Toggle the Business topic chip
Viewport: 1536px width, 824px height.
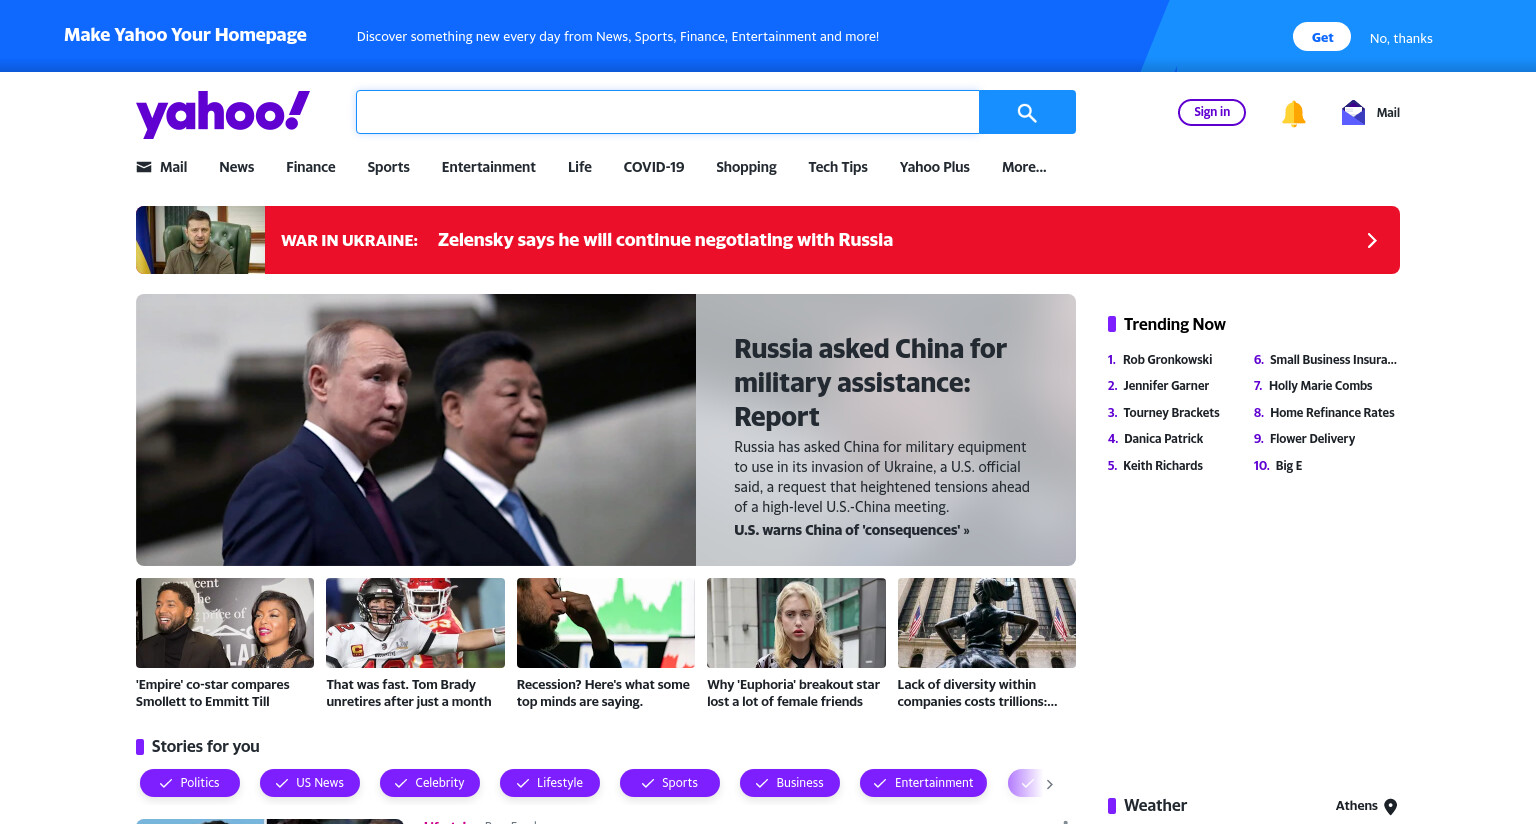(x=790, y=783)
